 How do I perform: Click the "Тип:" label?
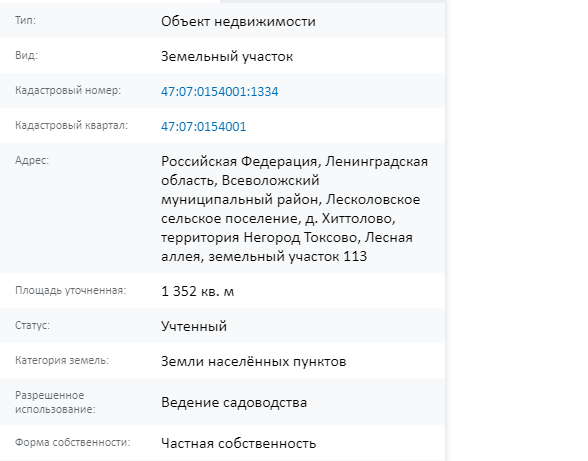coord(26,20)
